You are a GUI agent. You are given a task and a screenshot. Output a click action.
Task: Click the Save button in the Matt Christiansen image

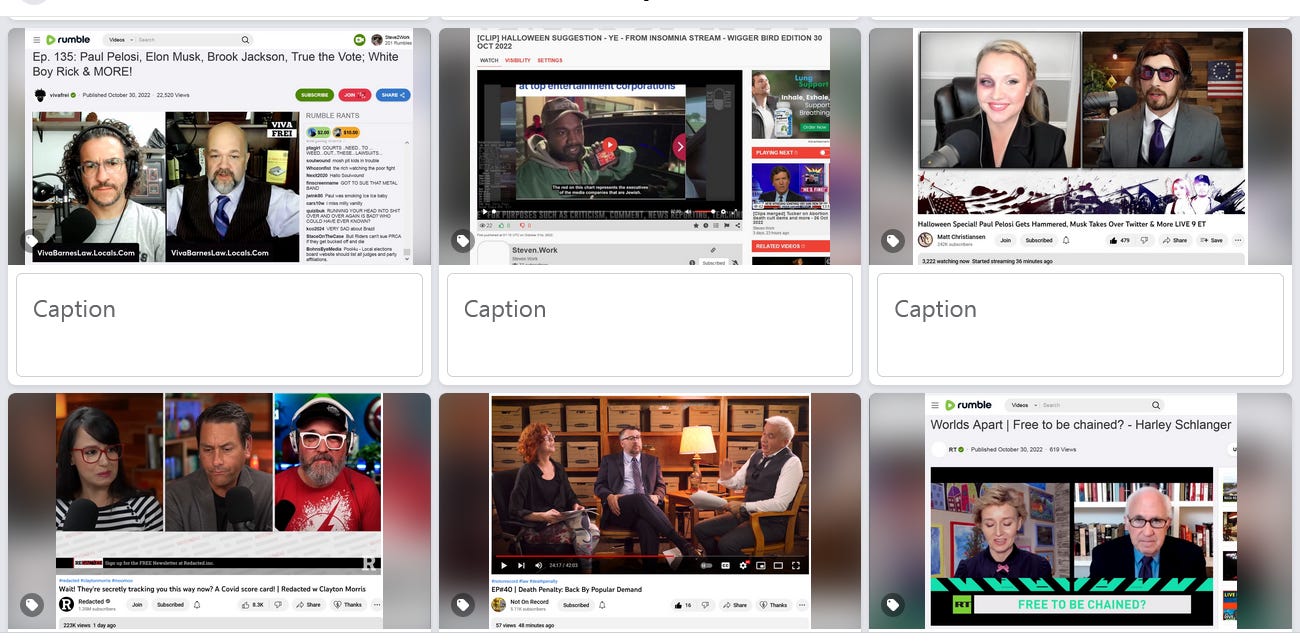(1211, 240)
